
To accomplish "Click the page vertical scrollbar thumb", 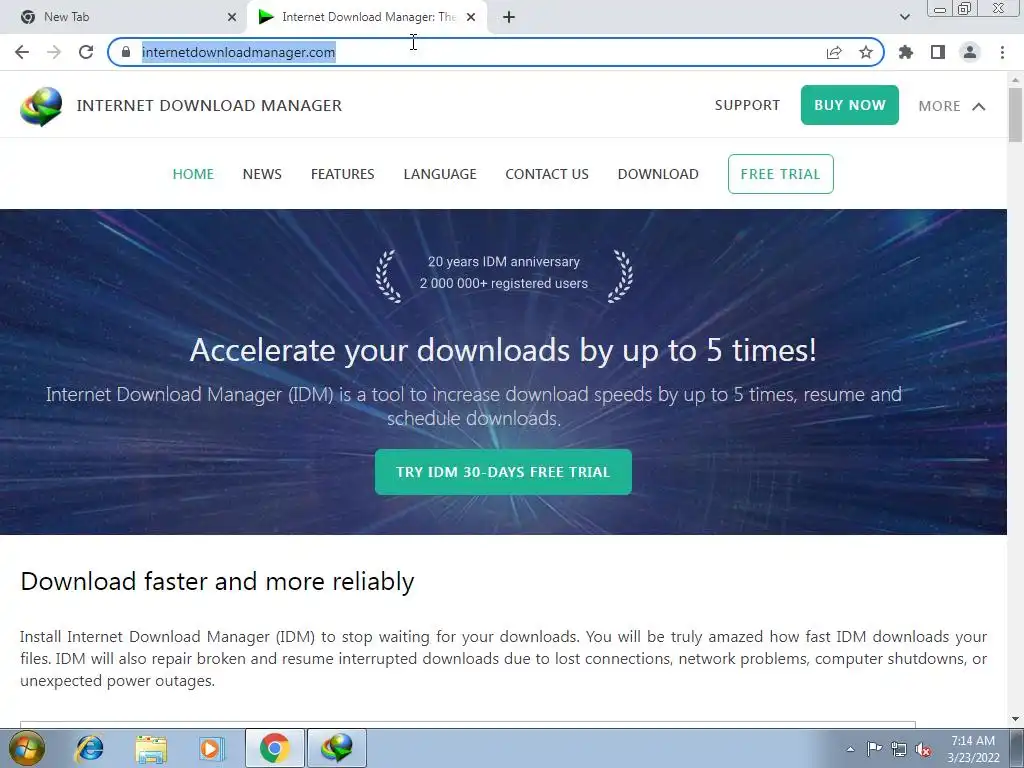I will coord(1015,114).
